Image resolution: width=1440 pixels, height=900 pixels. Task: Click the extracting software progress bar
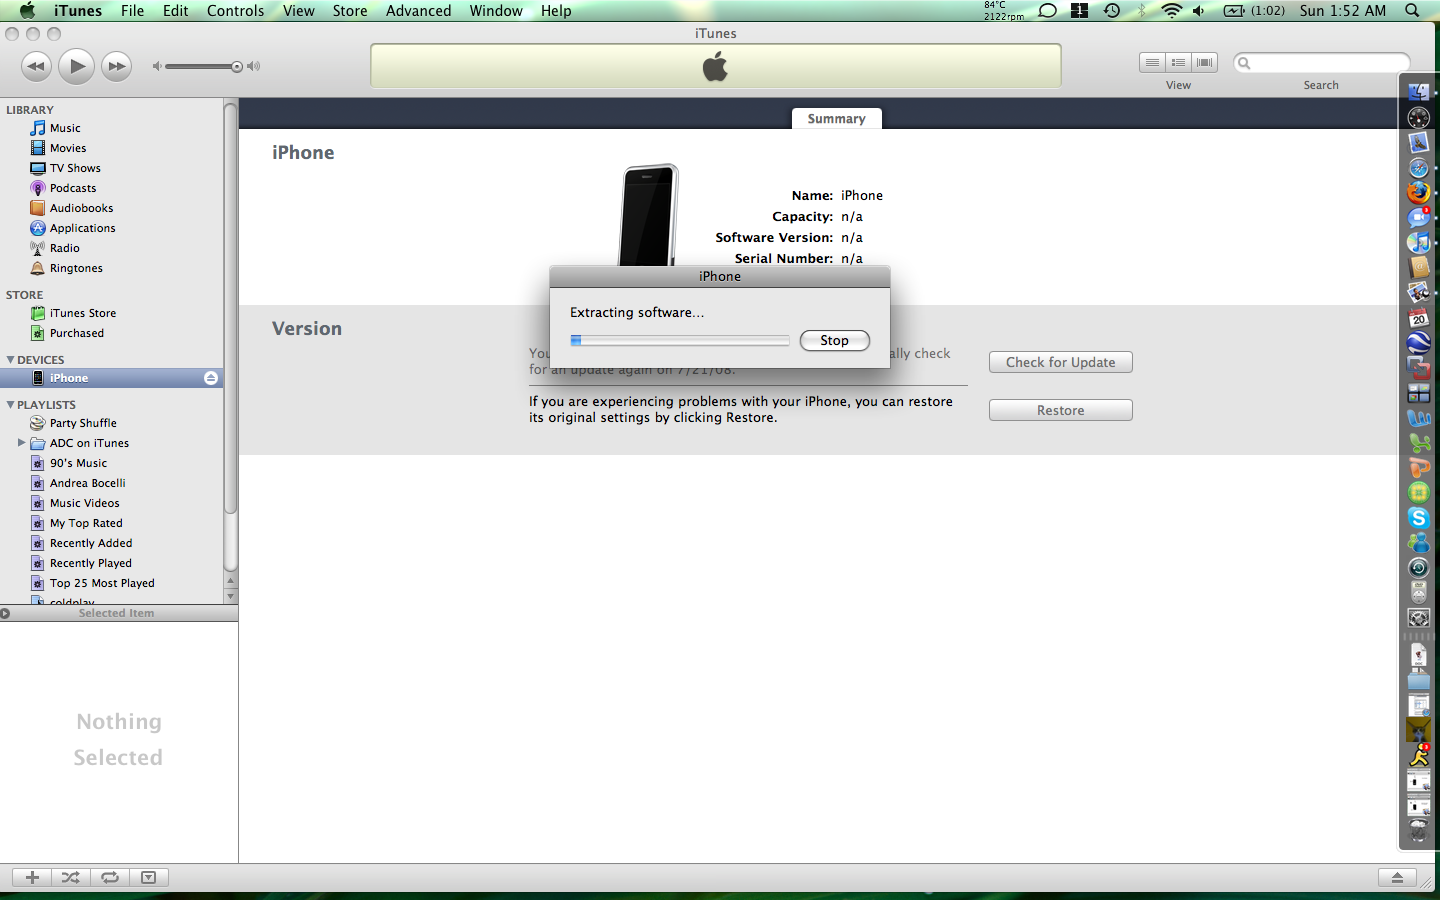[680, 340]
